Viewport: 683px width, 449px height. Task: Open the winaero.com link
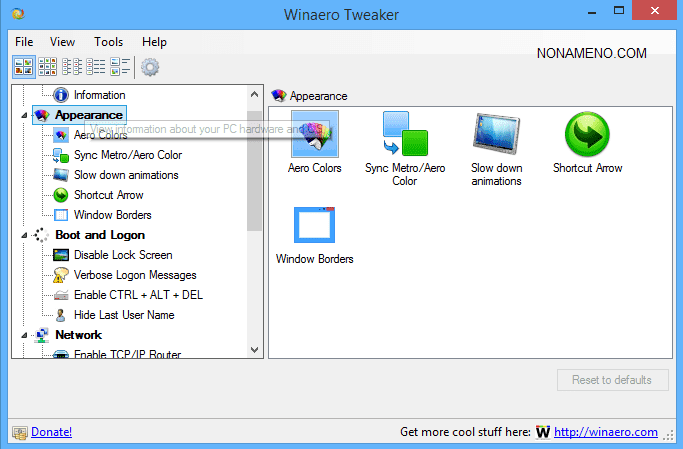(x=607, y=432)
